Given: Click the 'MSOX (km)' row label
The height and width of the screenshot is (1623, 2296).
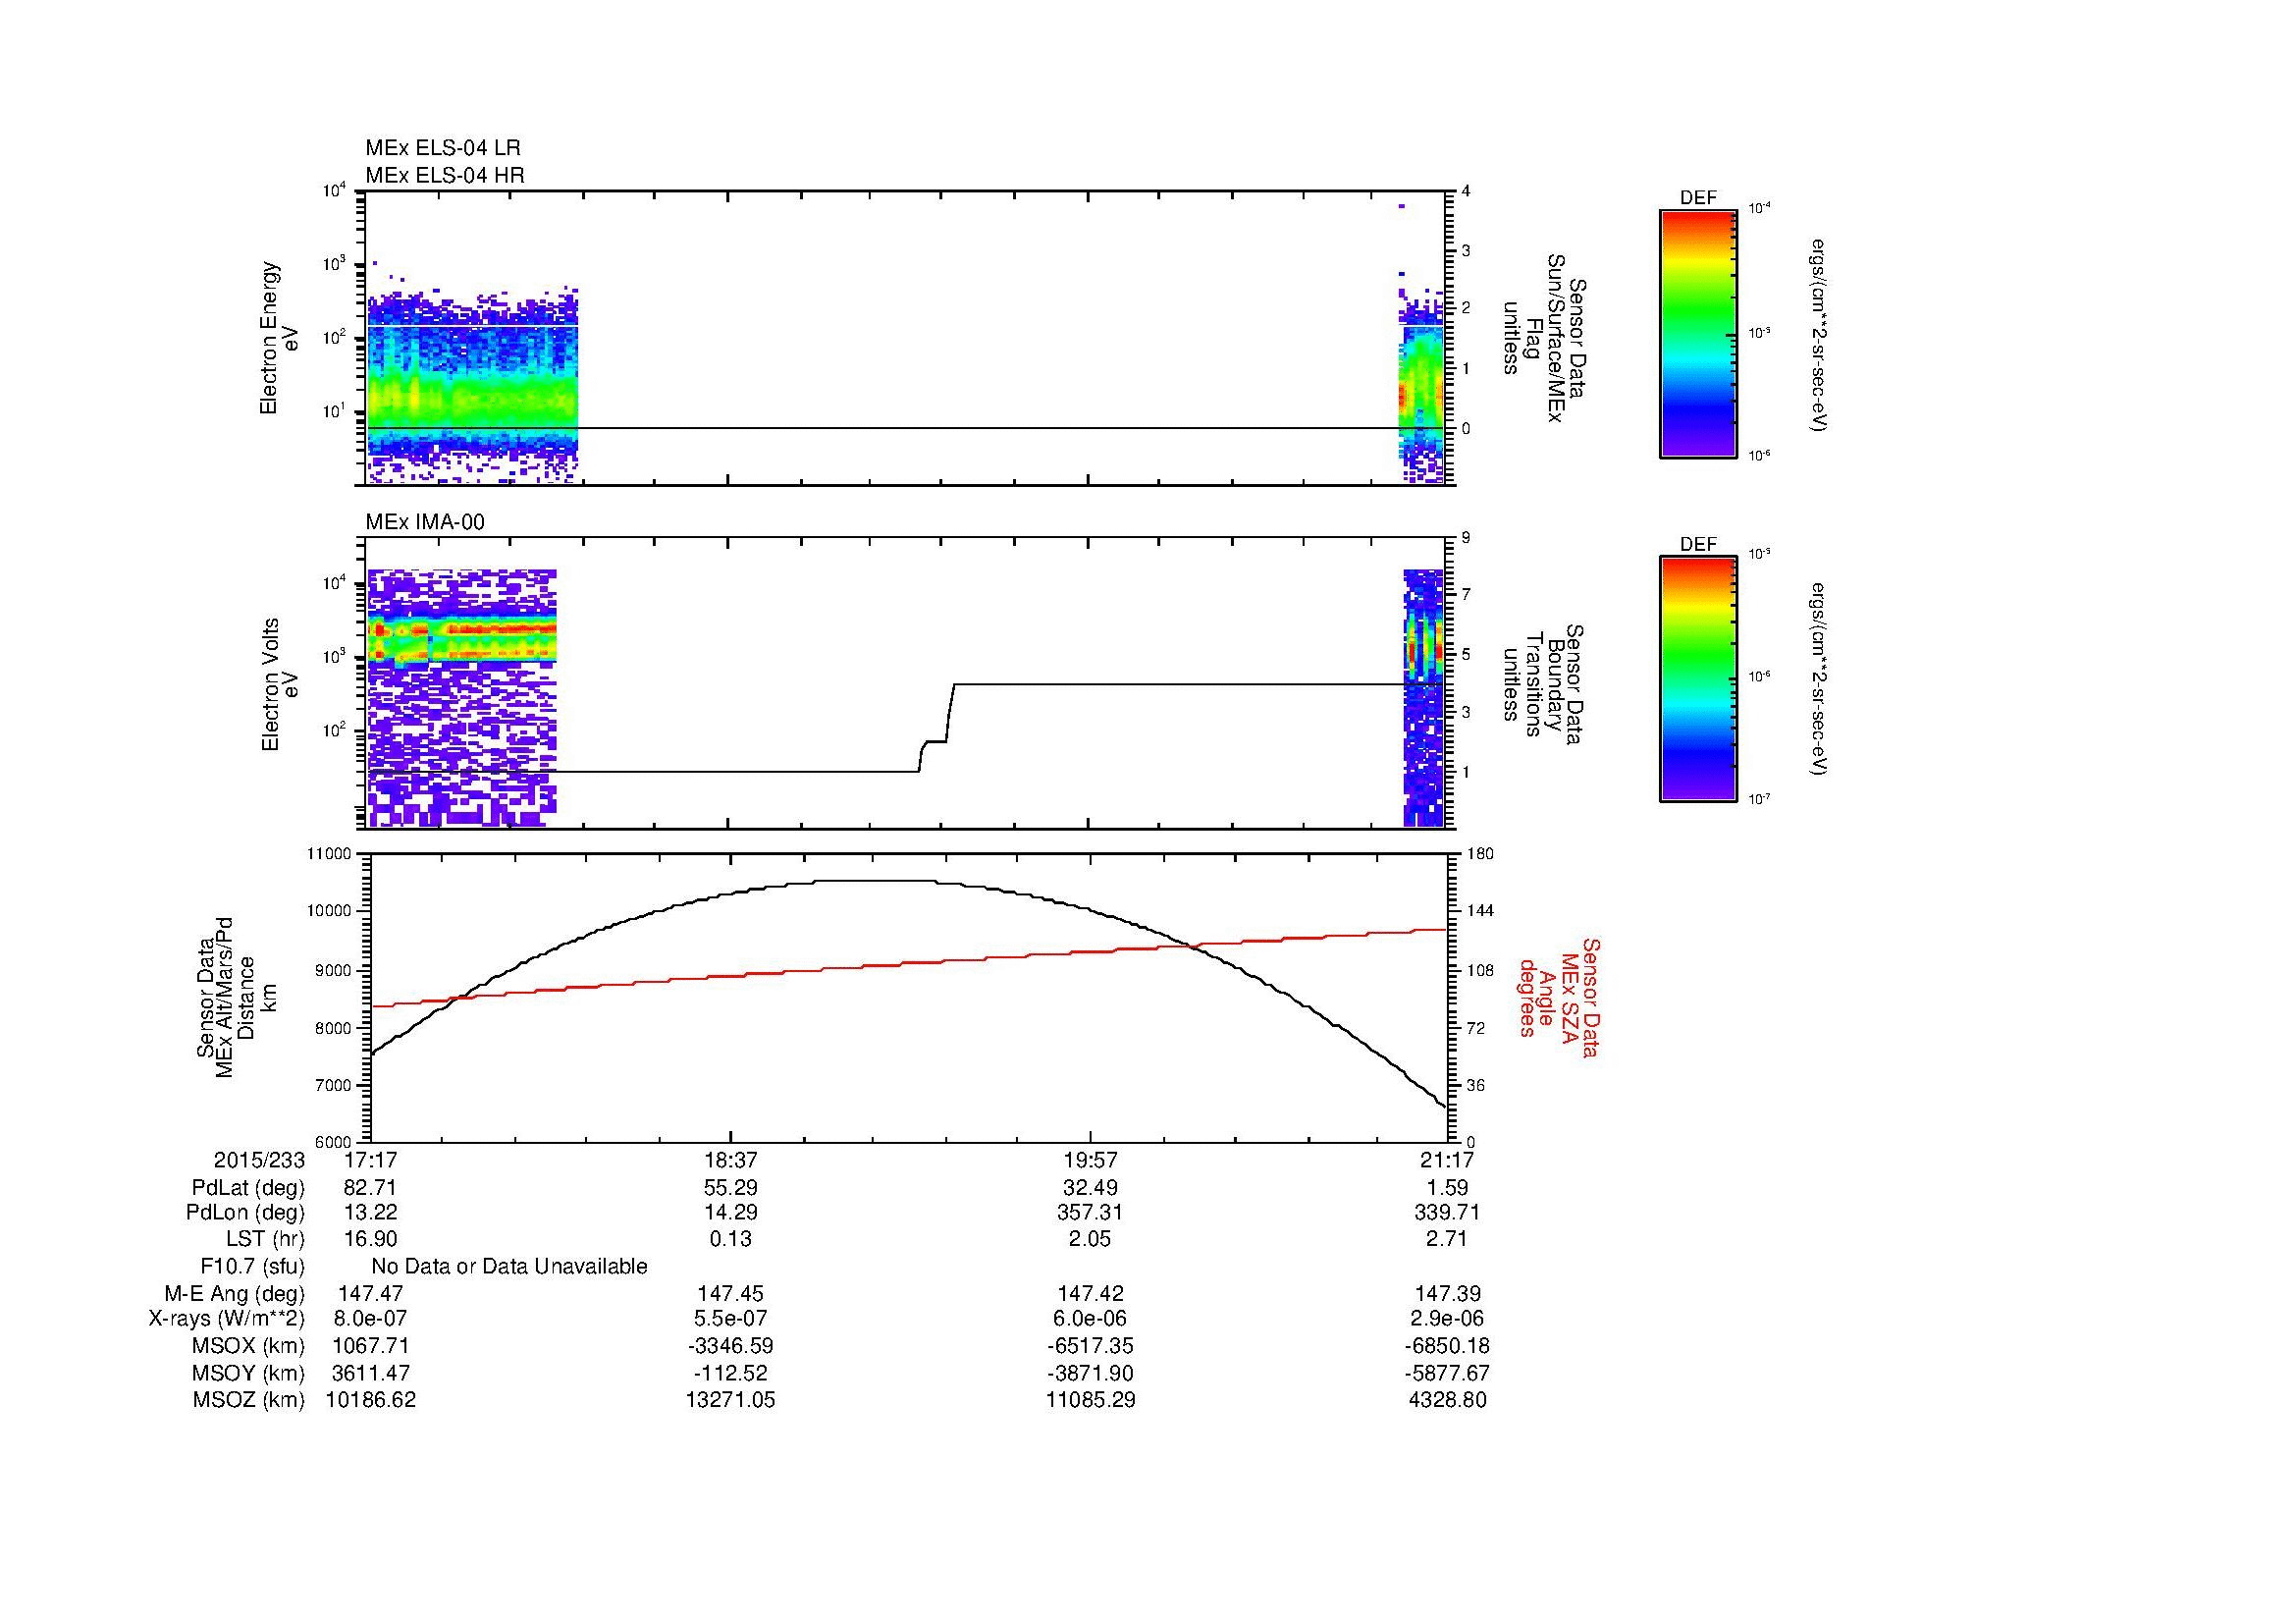Looking at the screenshot, I should (249, 1346).
